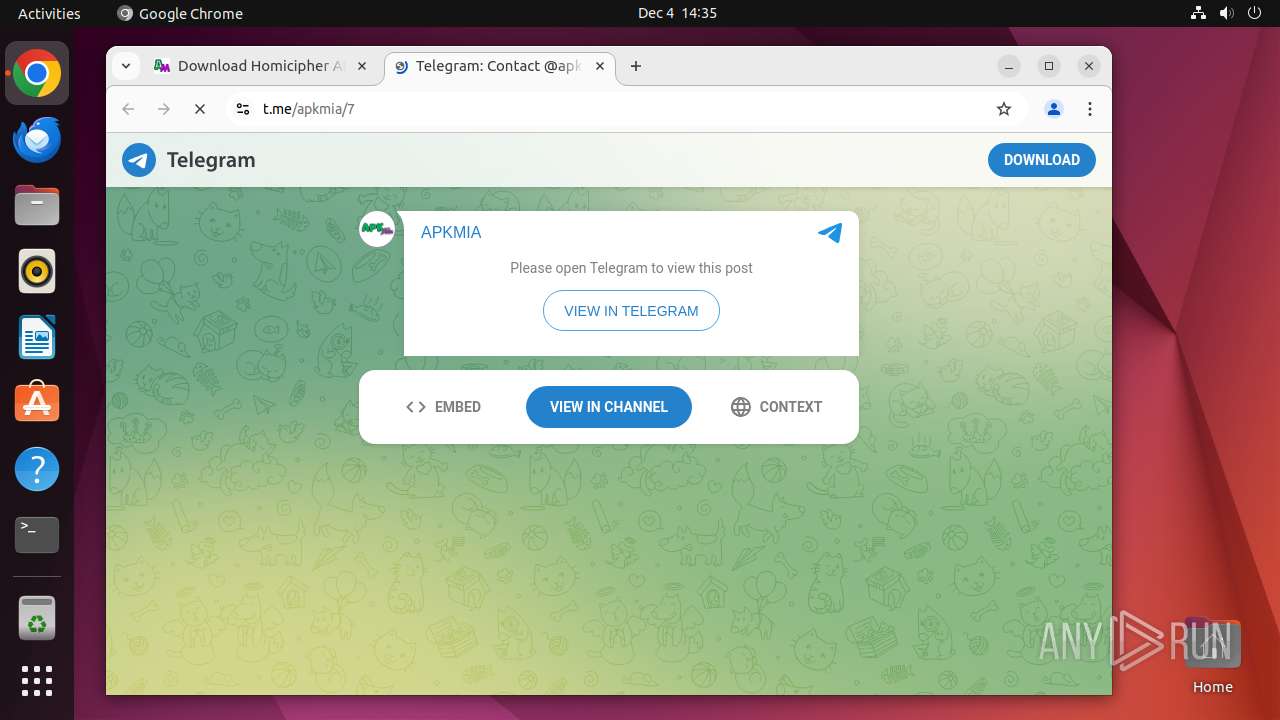The width and height of the screenshot is (1280, 720).
Task: View site information icon in address bar
Action: (x=242, y=109)
